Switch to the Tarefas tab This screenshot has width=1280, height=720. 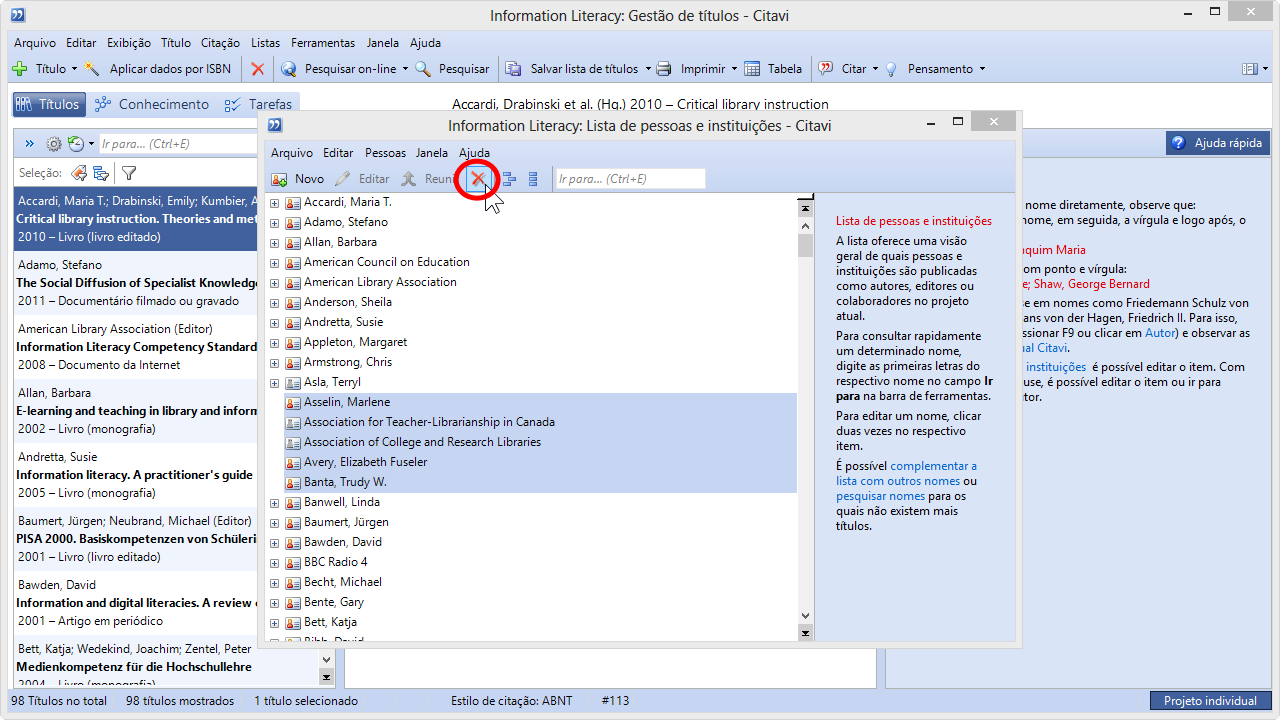coord(259,104)
